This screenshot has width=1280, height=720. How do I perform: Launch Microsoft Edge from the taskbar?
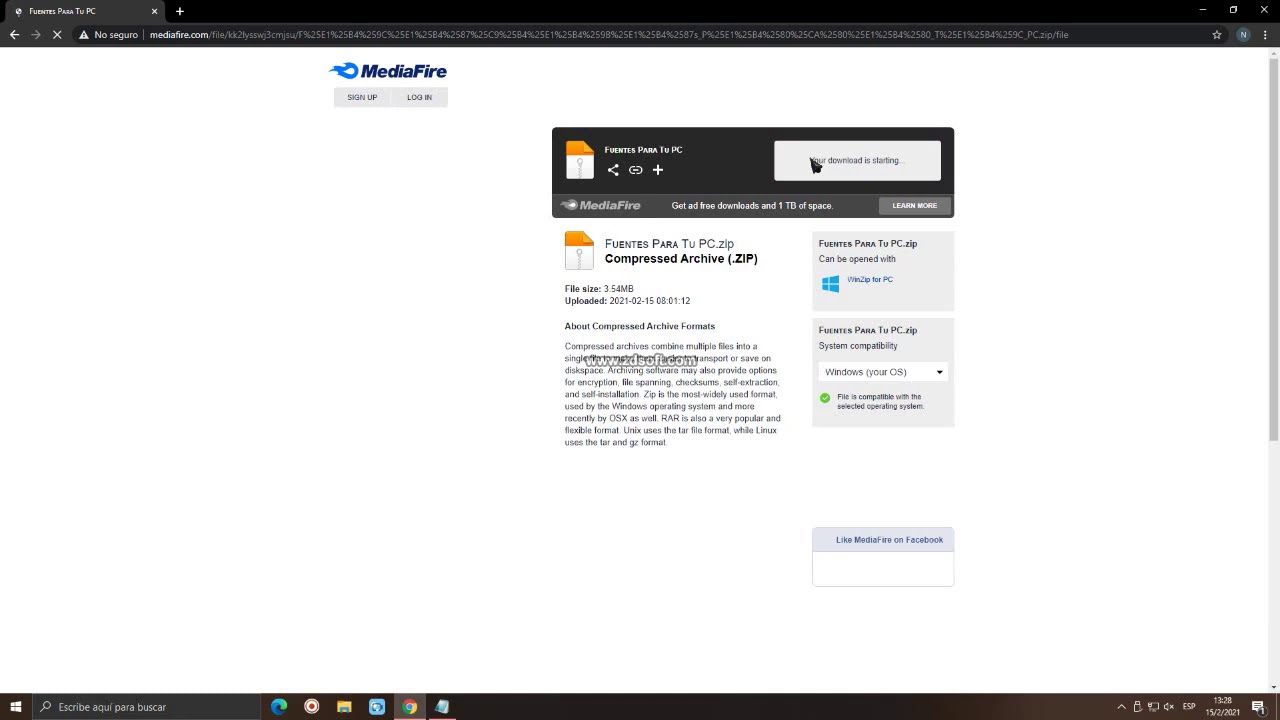pos(279,707)
